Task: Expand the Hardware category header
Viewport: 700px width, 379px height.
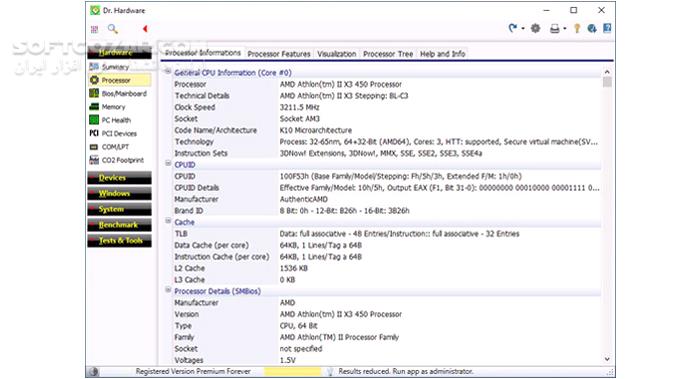Action: point(119,53)
